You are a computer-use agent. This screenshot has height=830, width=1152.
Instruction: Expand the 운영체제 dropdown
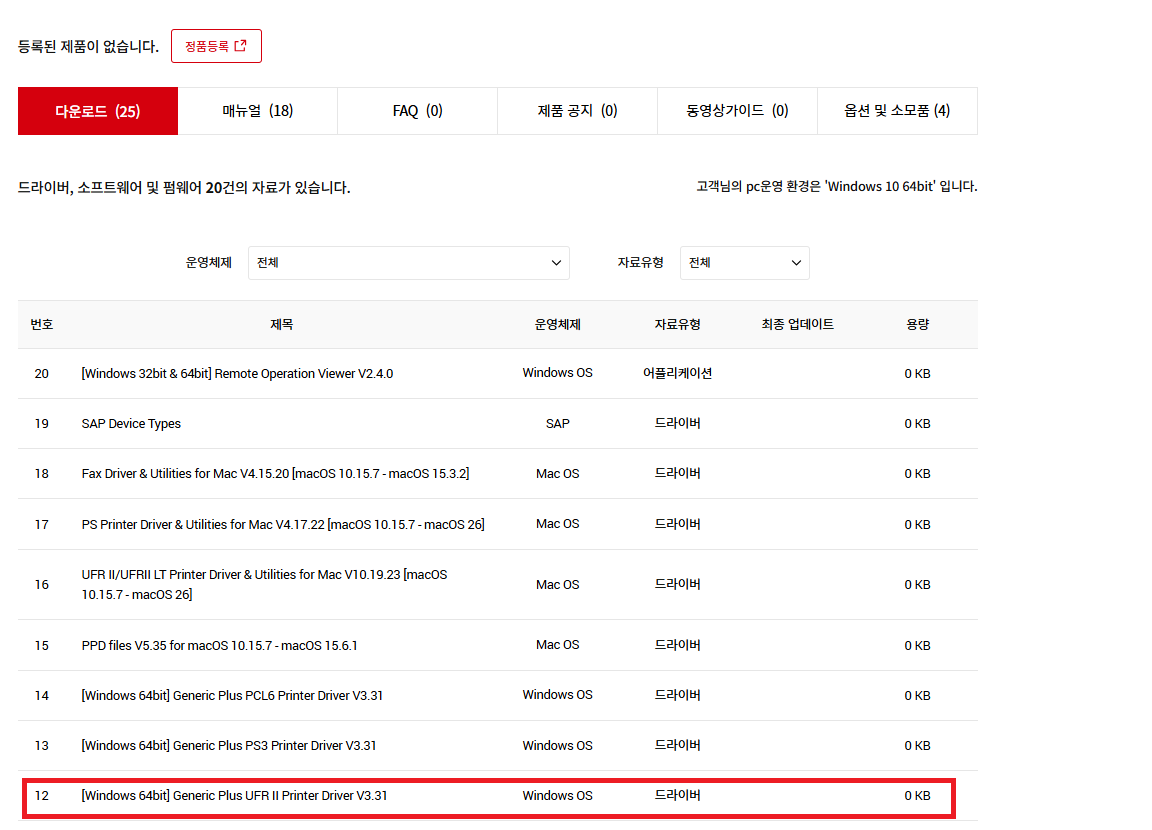point(408,263)
